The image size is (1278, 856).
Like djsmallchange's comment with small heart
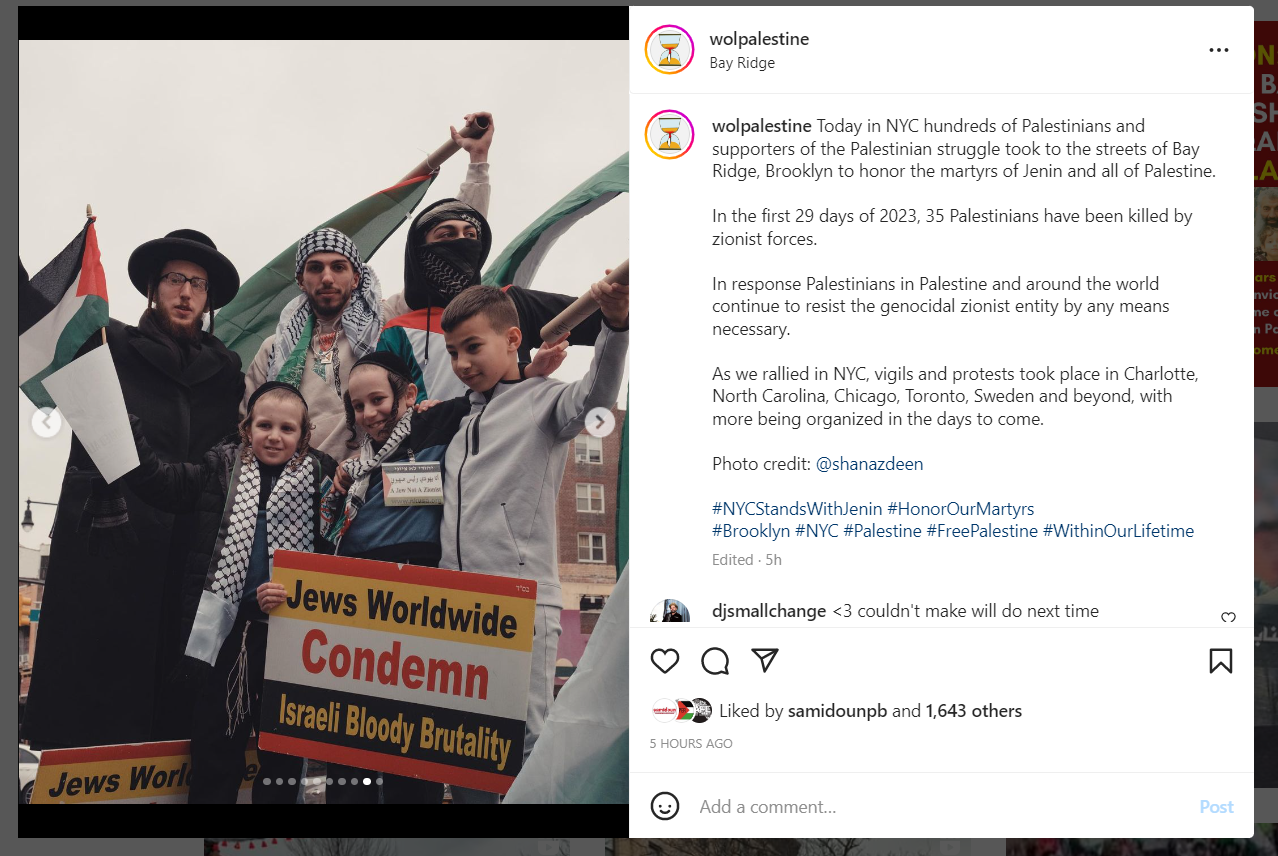point(1228,618)
